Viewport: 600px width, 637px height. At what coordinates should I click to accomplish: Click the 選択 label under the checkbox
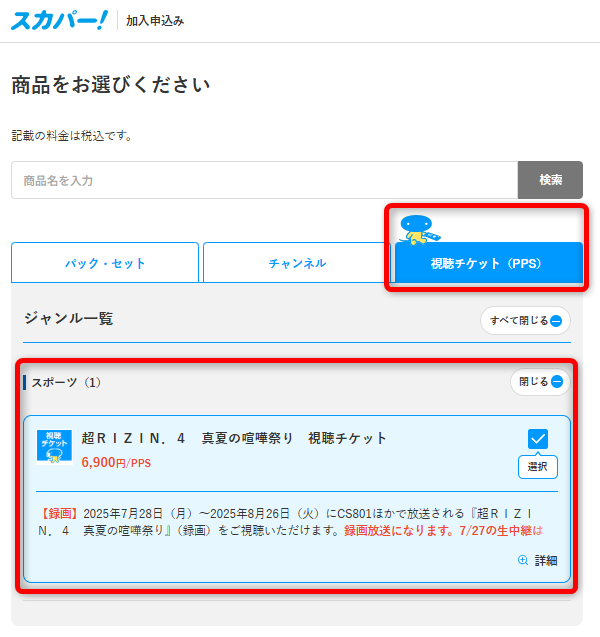(x=537, y=467)
